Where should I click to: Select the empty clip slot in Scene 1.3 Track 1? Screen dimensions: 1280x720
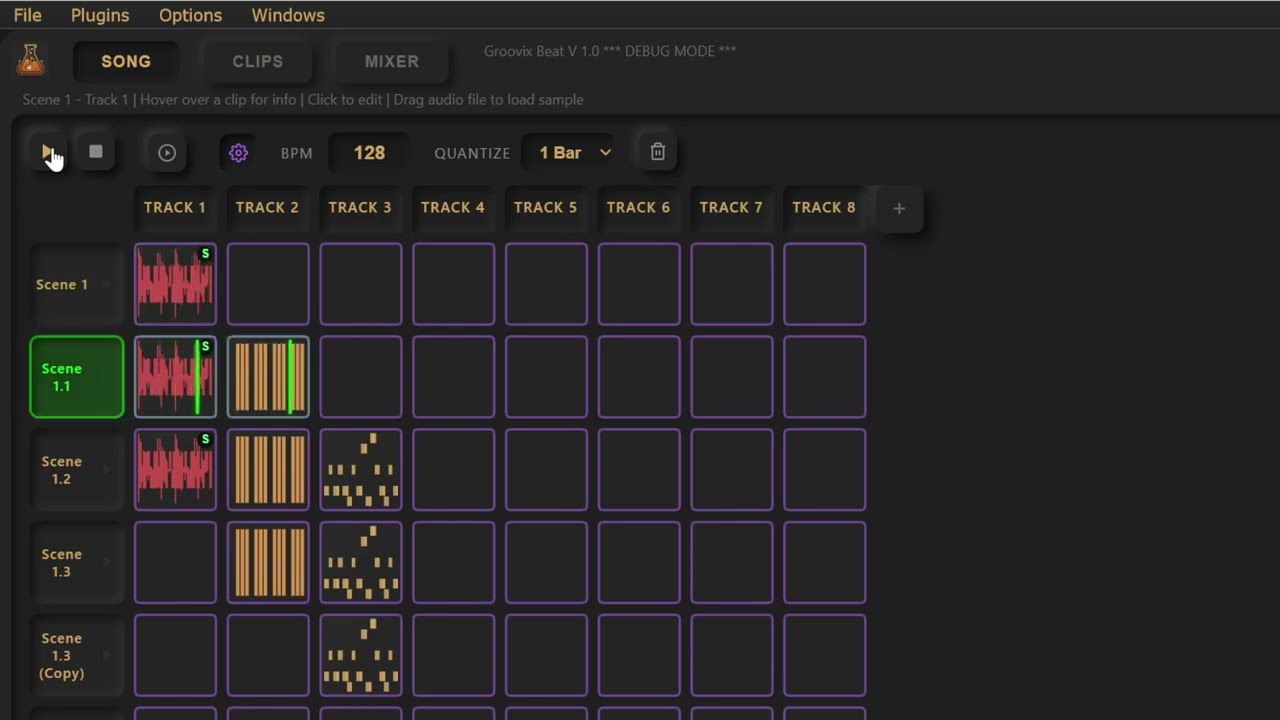175,563
